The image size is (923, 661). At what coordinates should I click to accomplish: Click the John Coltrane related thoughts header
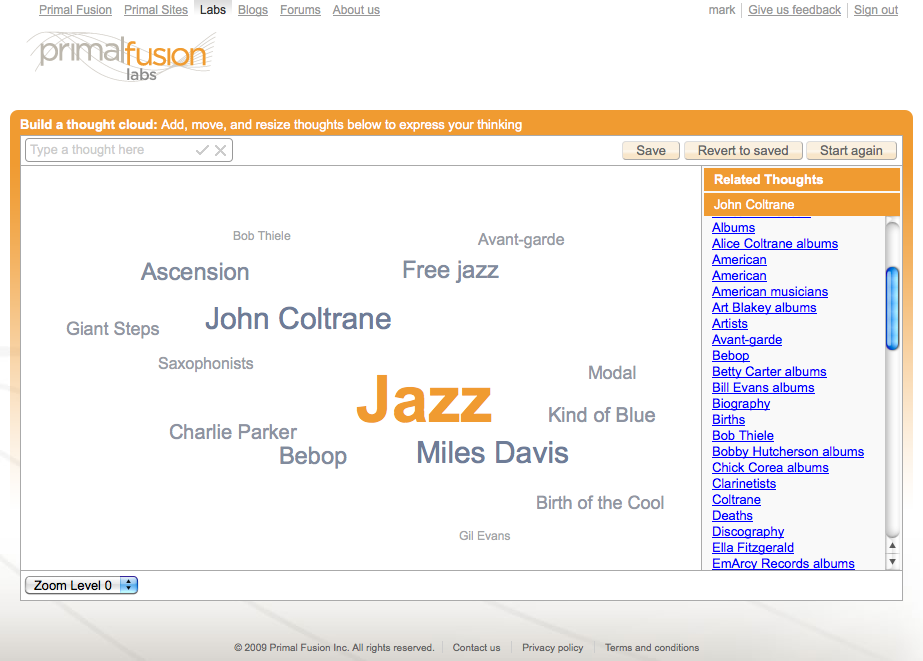coord(802,205)
